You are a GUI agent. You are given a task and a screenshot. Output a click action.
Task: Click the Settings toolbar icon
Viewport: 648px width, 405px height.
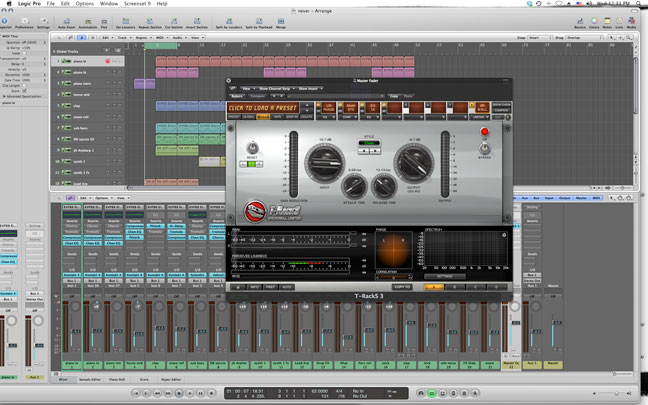point(43,21)
